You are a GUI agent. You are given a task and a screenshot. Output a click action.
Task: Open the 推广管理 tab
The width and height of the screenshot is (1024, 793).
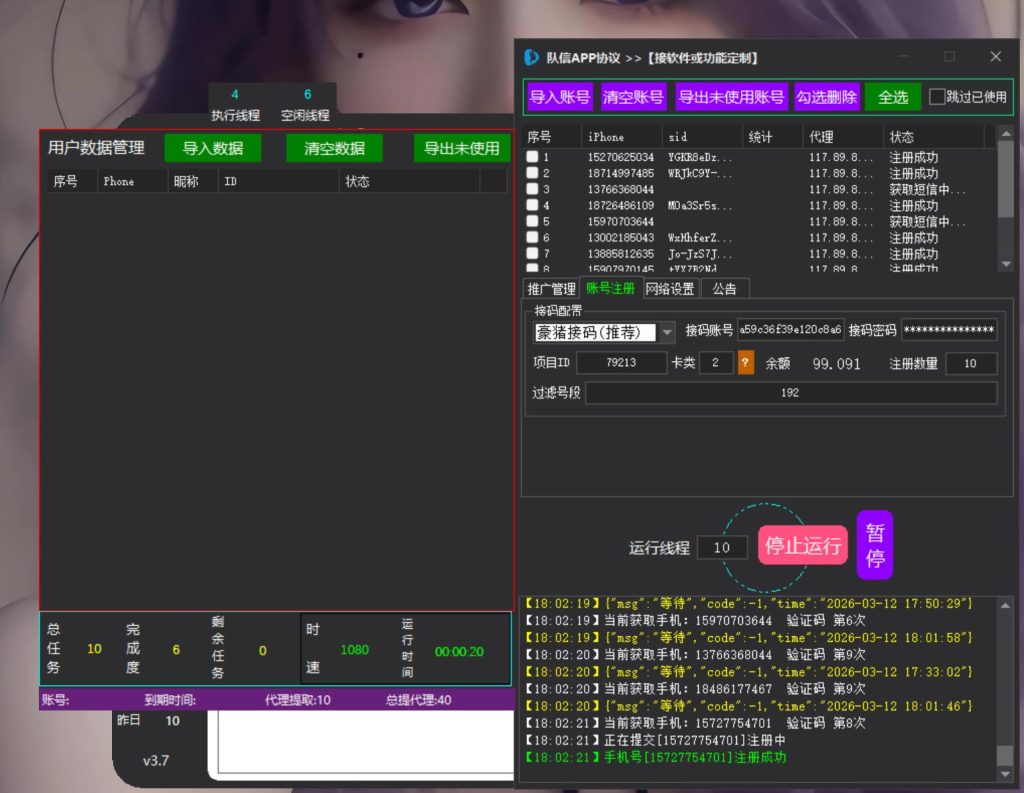pos(551,289)
